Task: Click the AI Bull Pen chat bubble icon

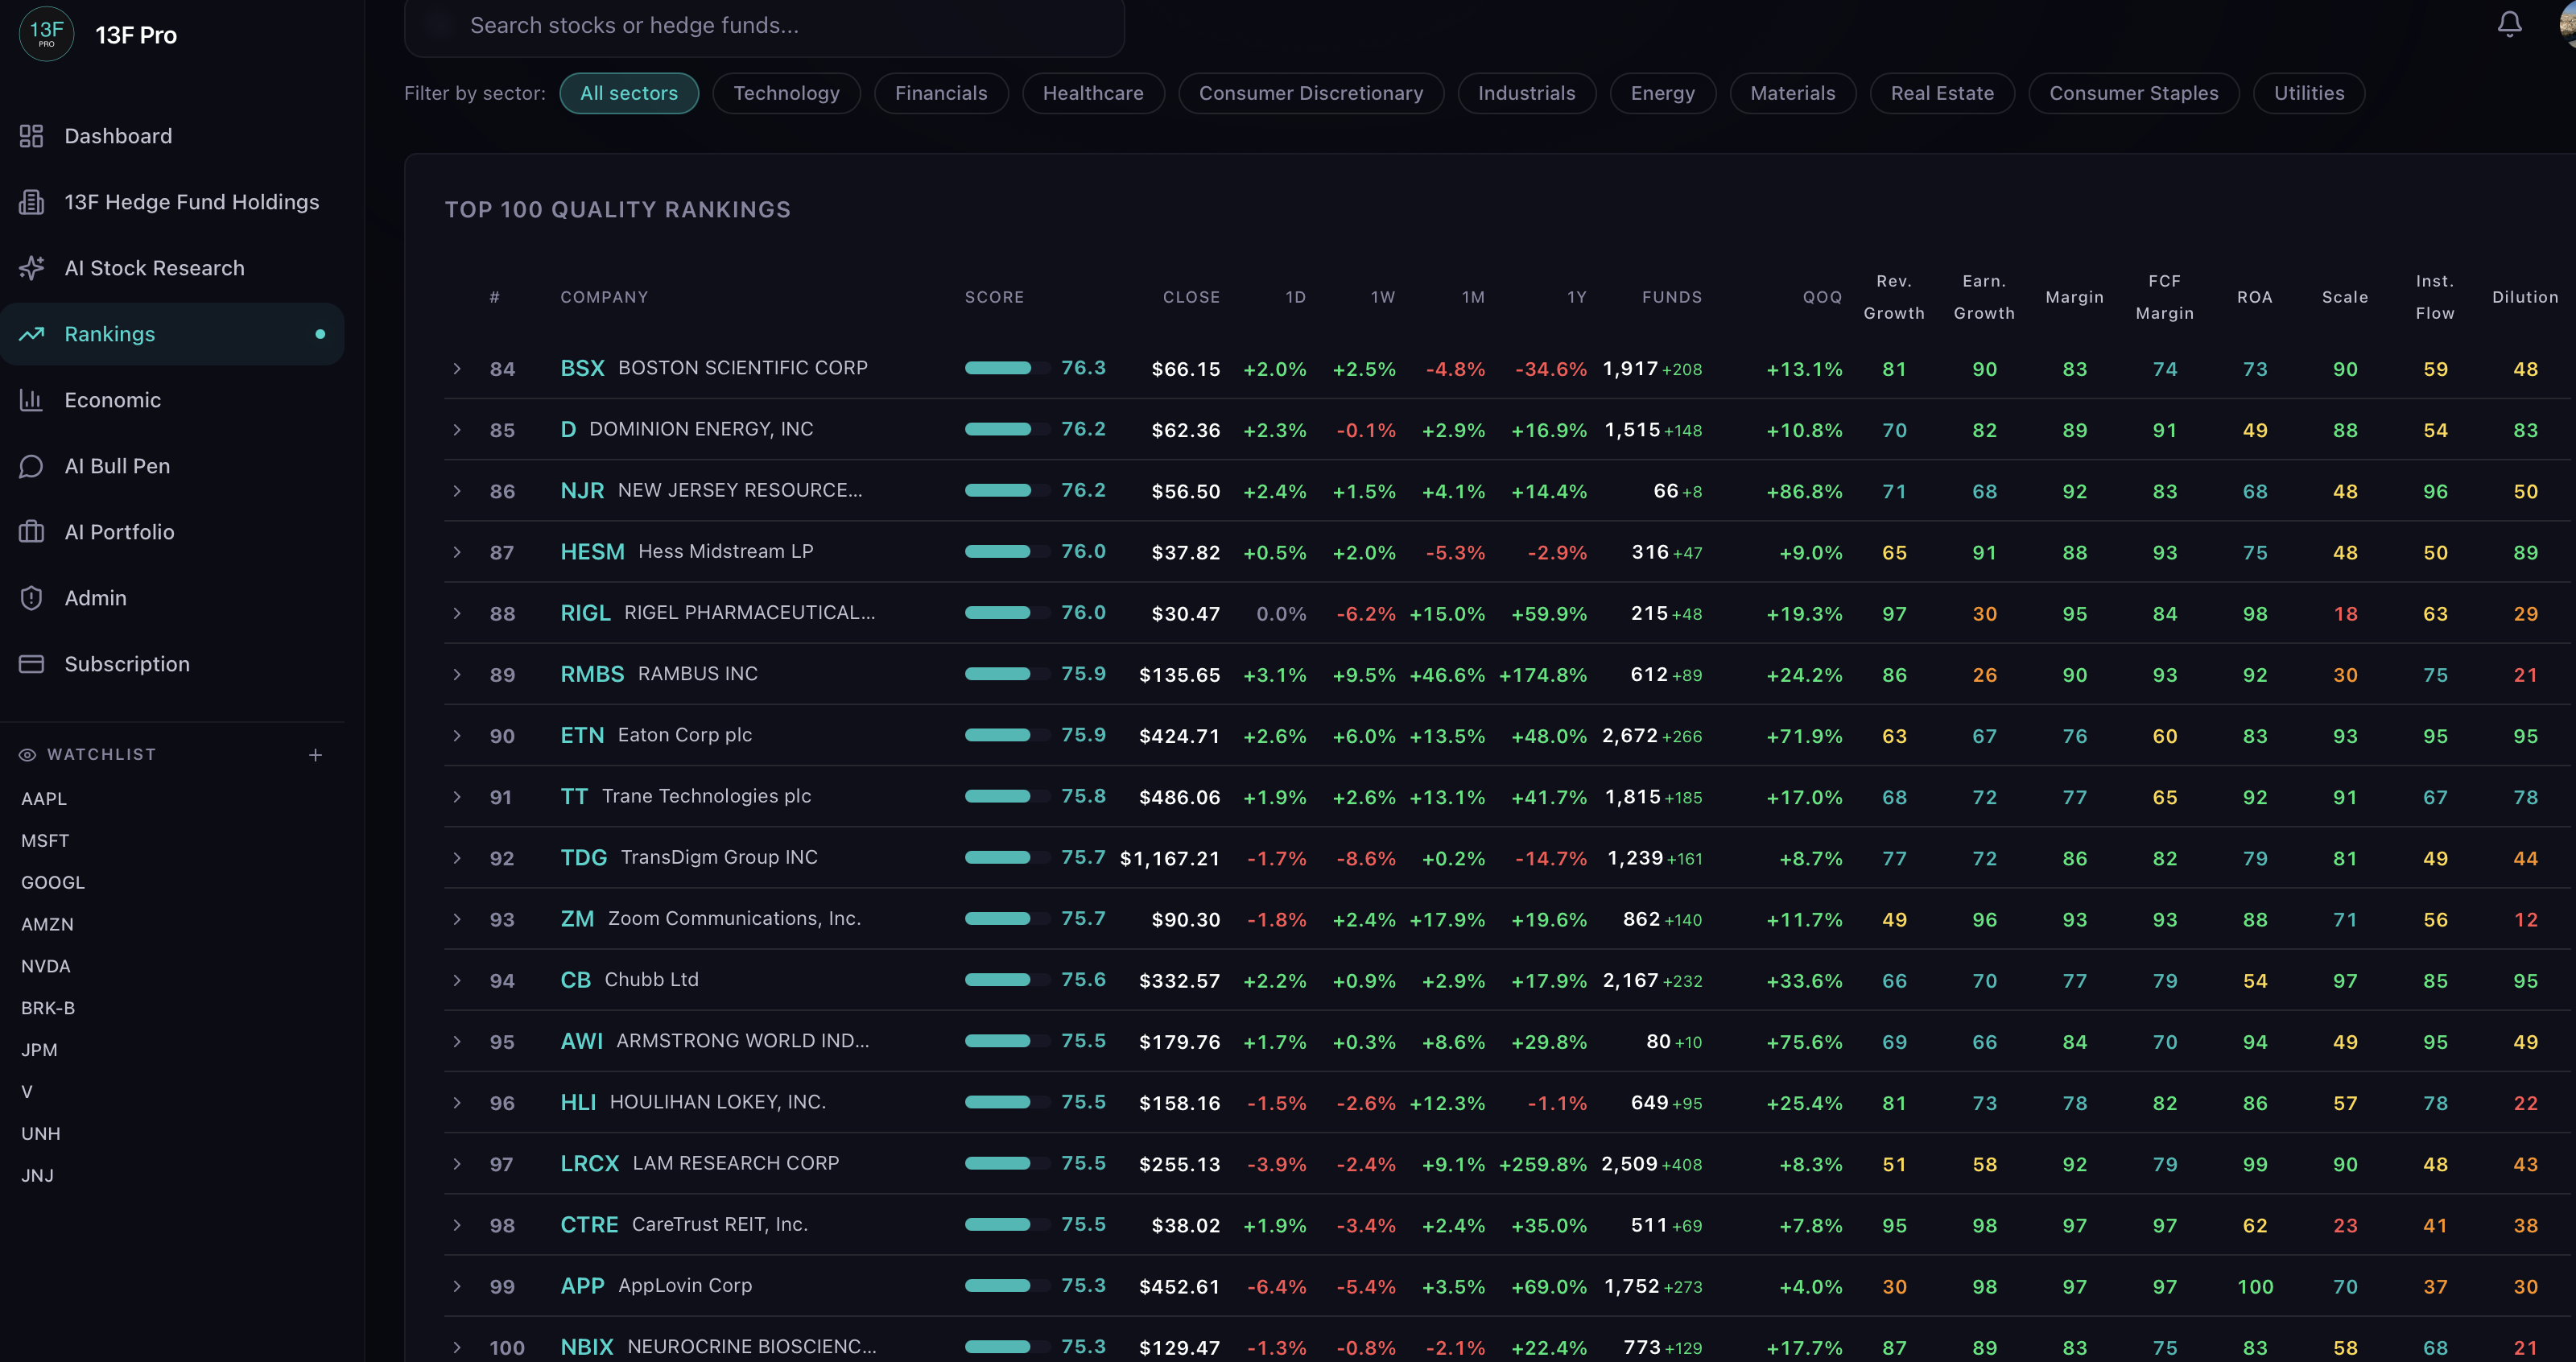Action: coord(32,466)
